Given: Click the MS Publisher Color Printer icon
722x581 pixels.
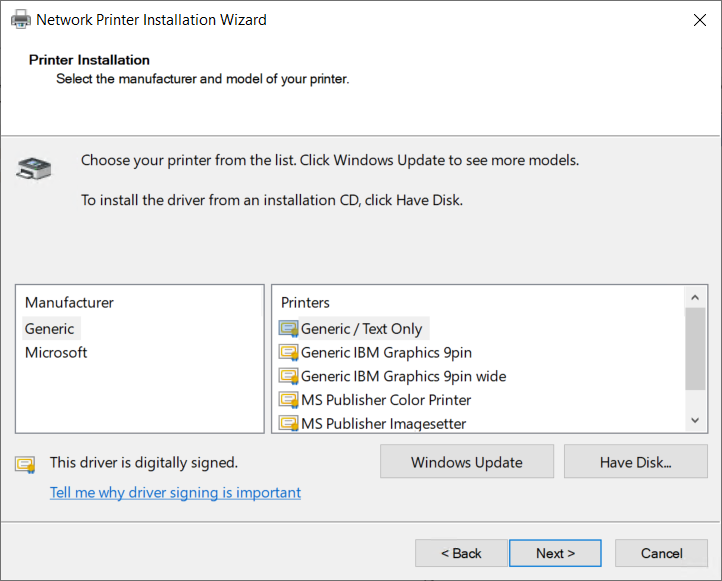Looking at the screenshot, I should pos(289,400).
